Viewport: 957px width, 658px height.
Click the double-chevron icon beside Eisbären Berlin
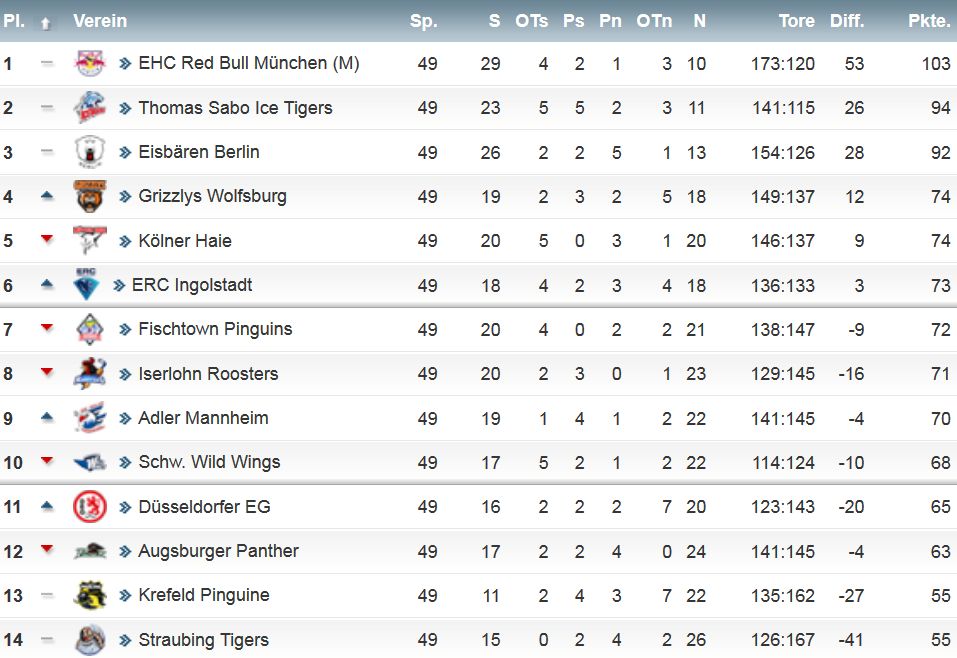tap(125, 152)
